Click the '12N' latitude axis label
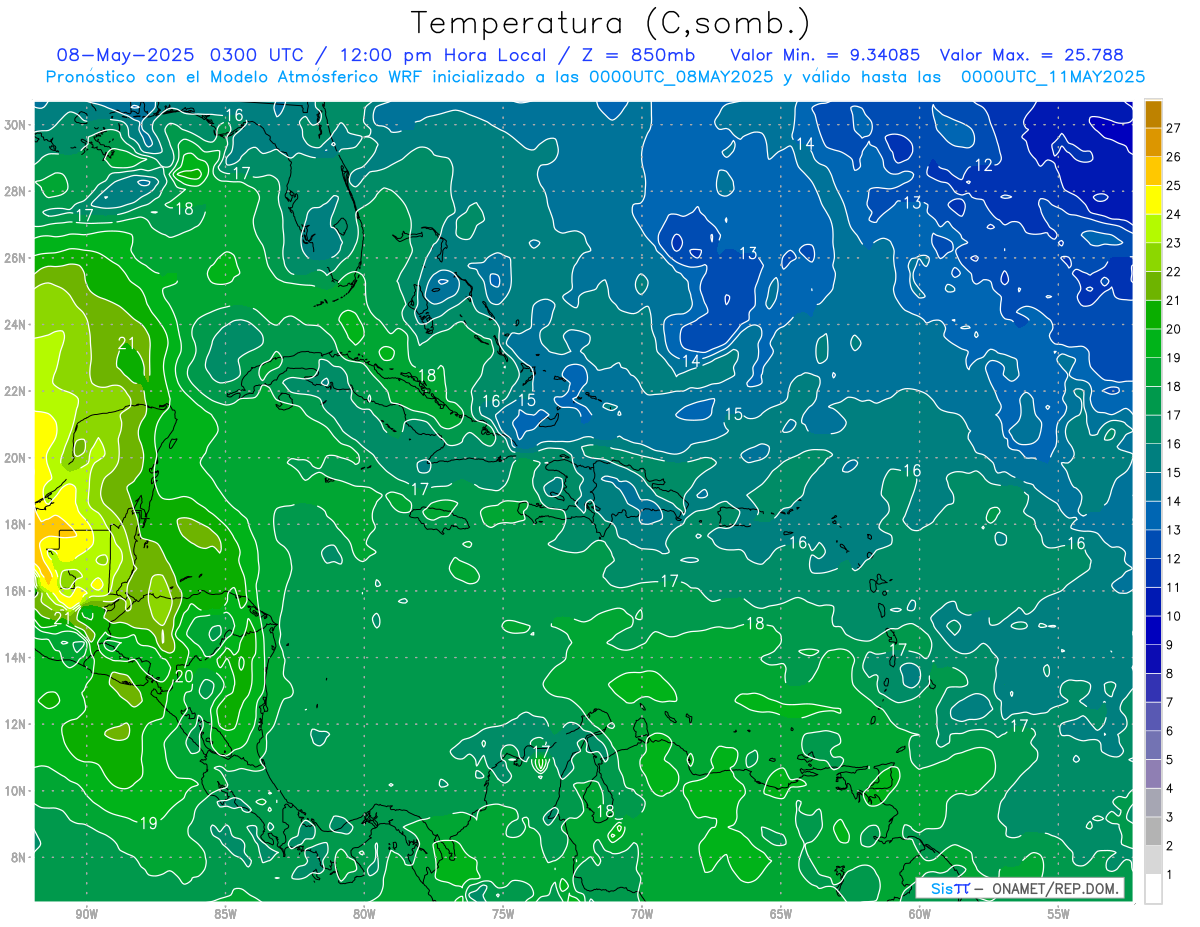The height and width of the screenshot is (927, 1200). pos(16,724)
